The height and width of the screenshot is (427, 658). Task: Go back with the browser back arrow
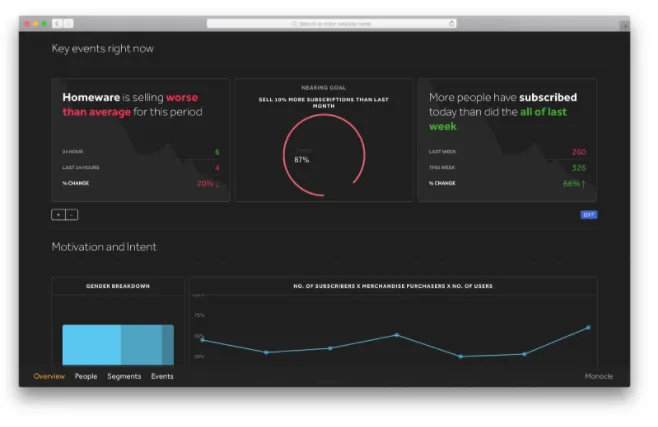(57, 23)
